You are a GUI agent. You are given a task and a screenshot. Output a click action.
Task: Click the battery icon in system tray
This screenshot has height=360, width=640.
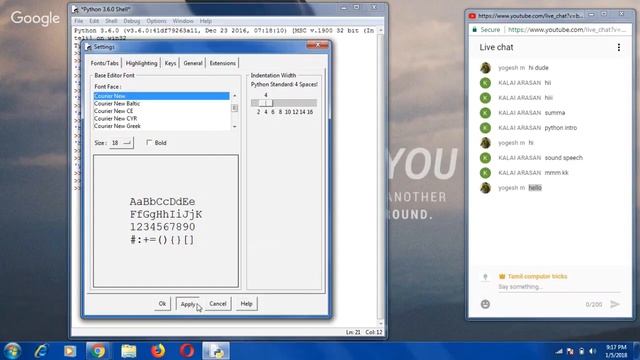582,351
